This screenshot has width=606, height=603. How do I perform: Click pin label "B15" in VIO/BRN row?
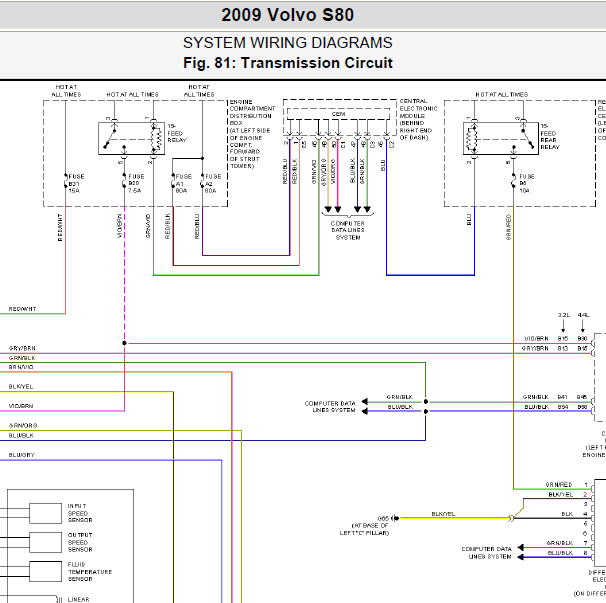pyautogui.click(x=563, y=339)
